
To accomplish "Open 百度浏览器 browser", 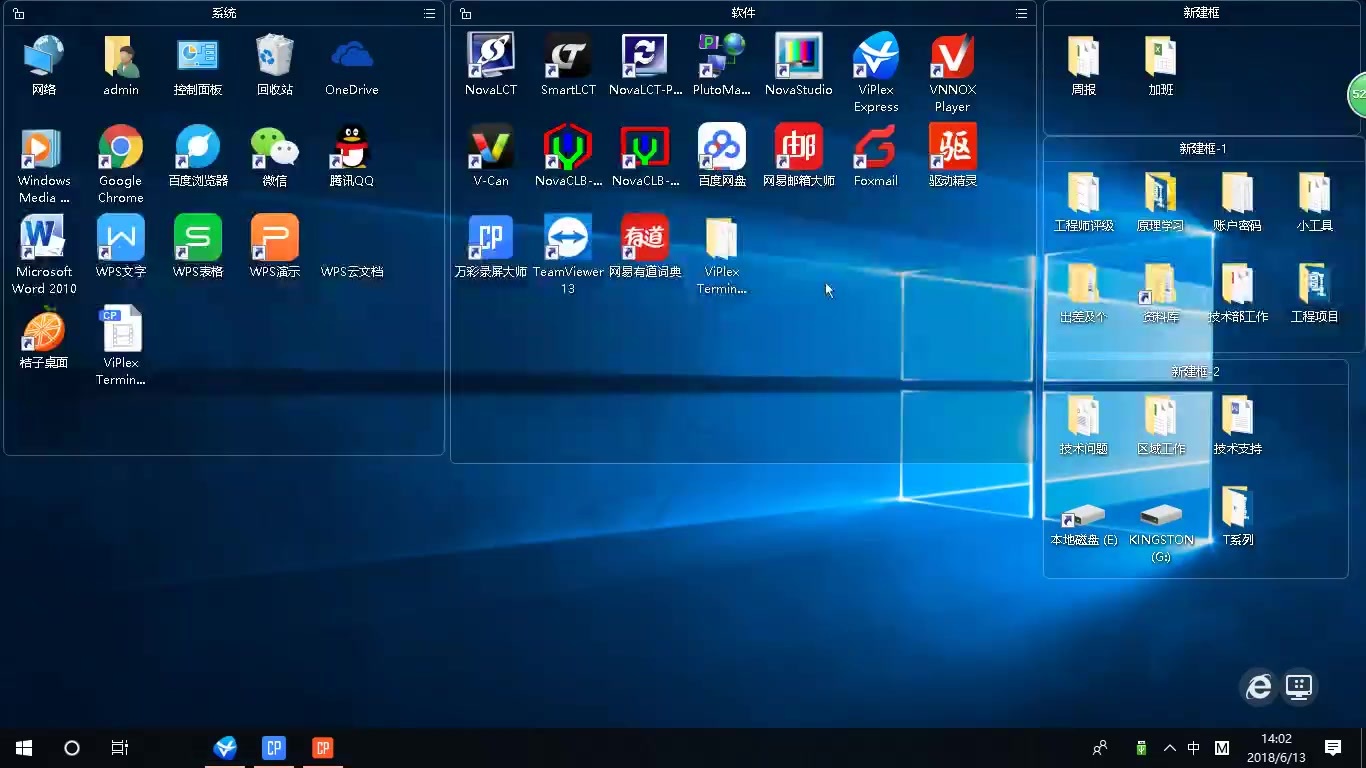I will pyautogui.click(x=198, y=147).
